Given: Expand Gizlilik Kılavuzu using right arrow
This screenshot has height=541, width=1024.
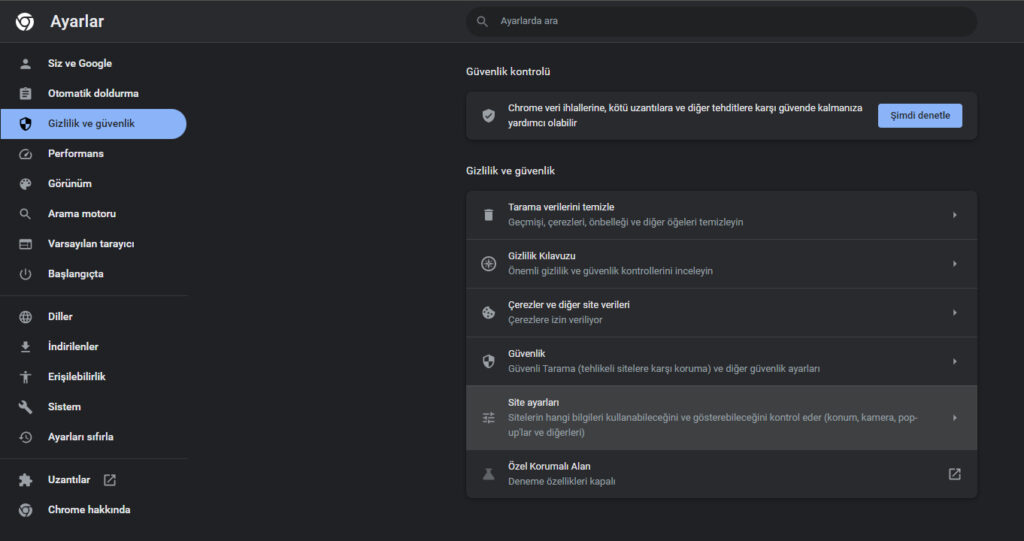Looking at the screenshot, I should 954,264.
